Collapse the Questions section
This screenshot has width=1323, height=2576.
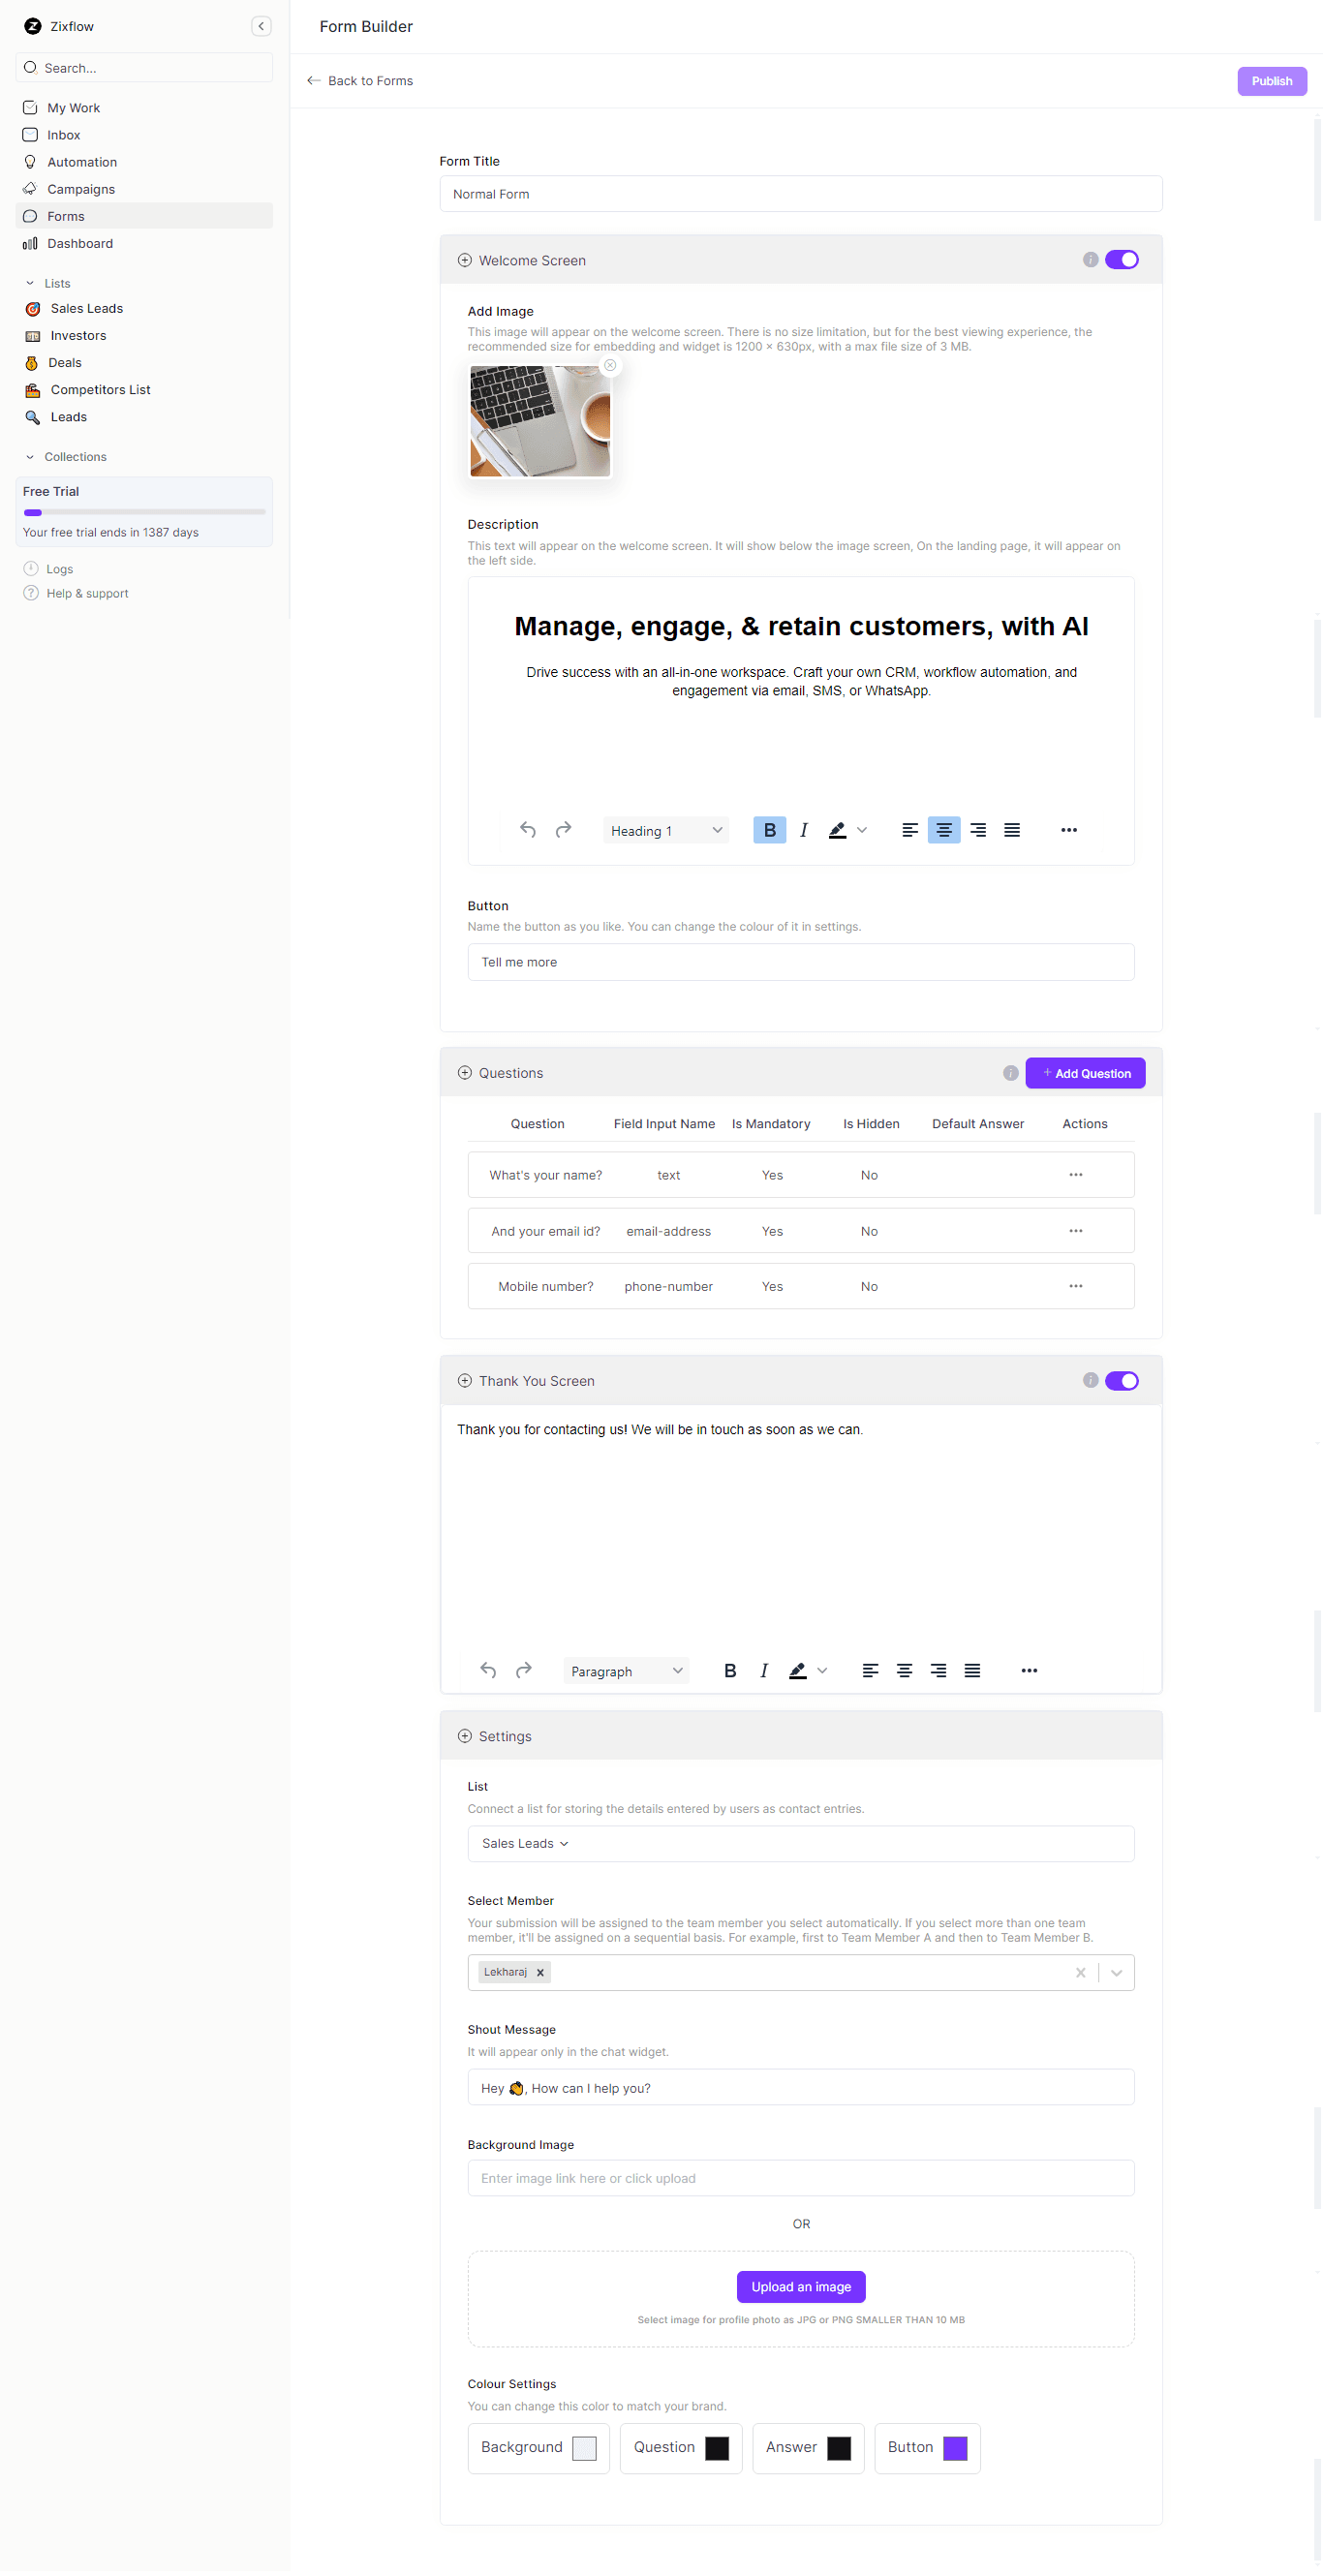pyautogui.click(x=465, y=1073)
